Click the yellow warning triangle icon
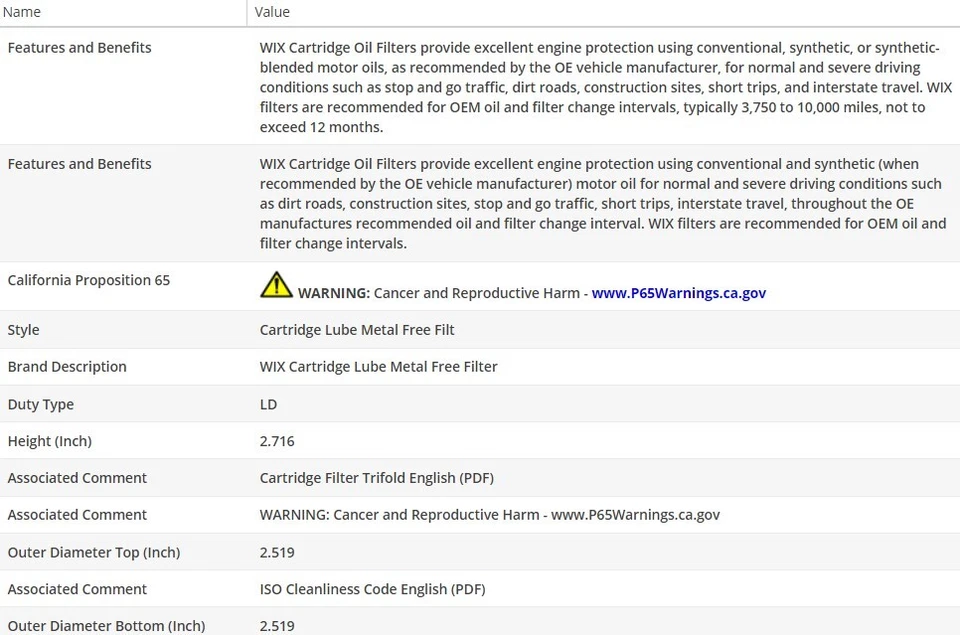Viewport: 960px width, 635px height. pos(276,285)
